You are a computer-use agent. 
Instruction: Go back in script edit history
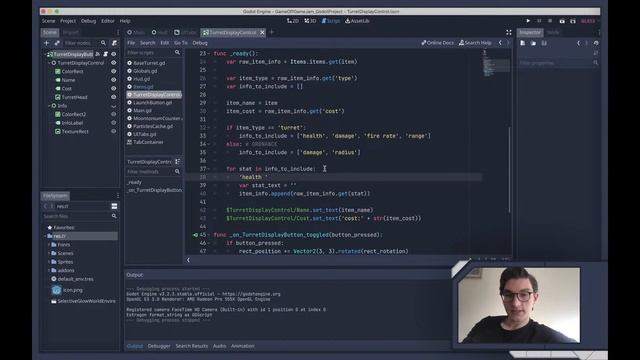500,42
